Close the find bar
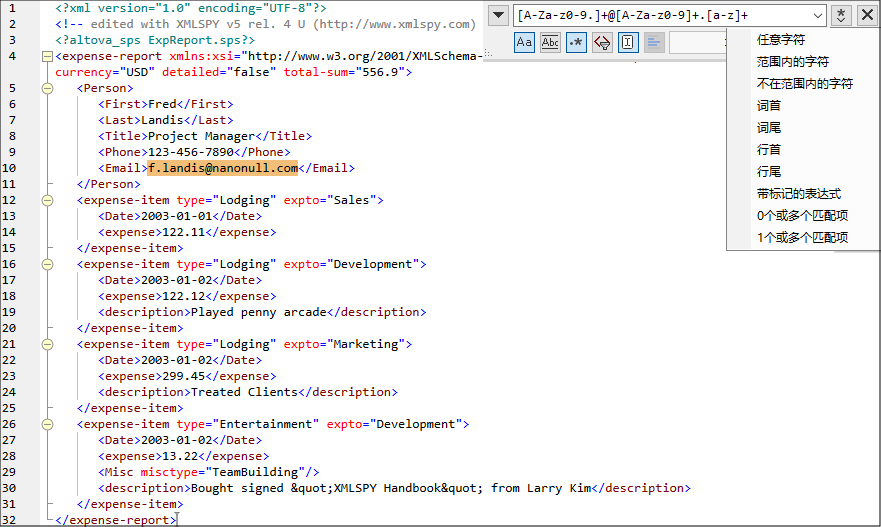The image size is (881, 527). click(866, 16)
